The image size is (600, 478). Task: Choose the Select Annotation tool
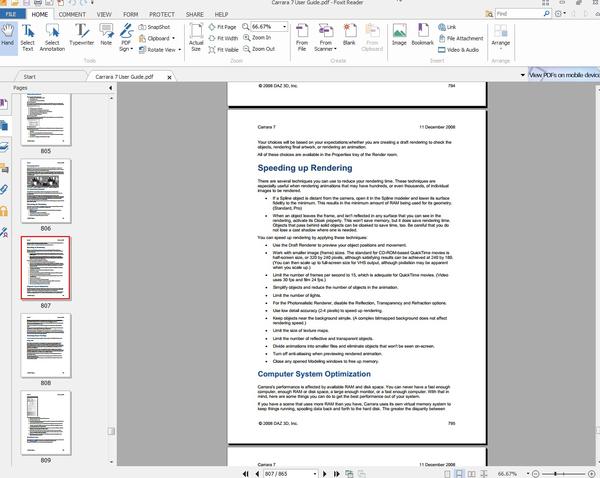point(52,38)
